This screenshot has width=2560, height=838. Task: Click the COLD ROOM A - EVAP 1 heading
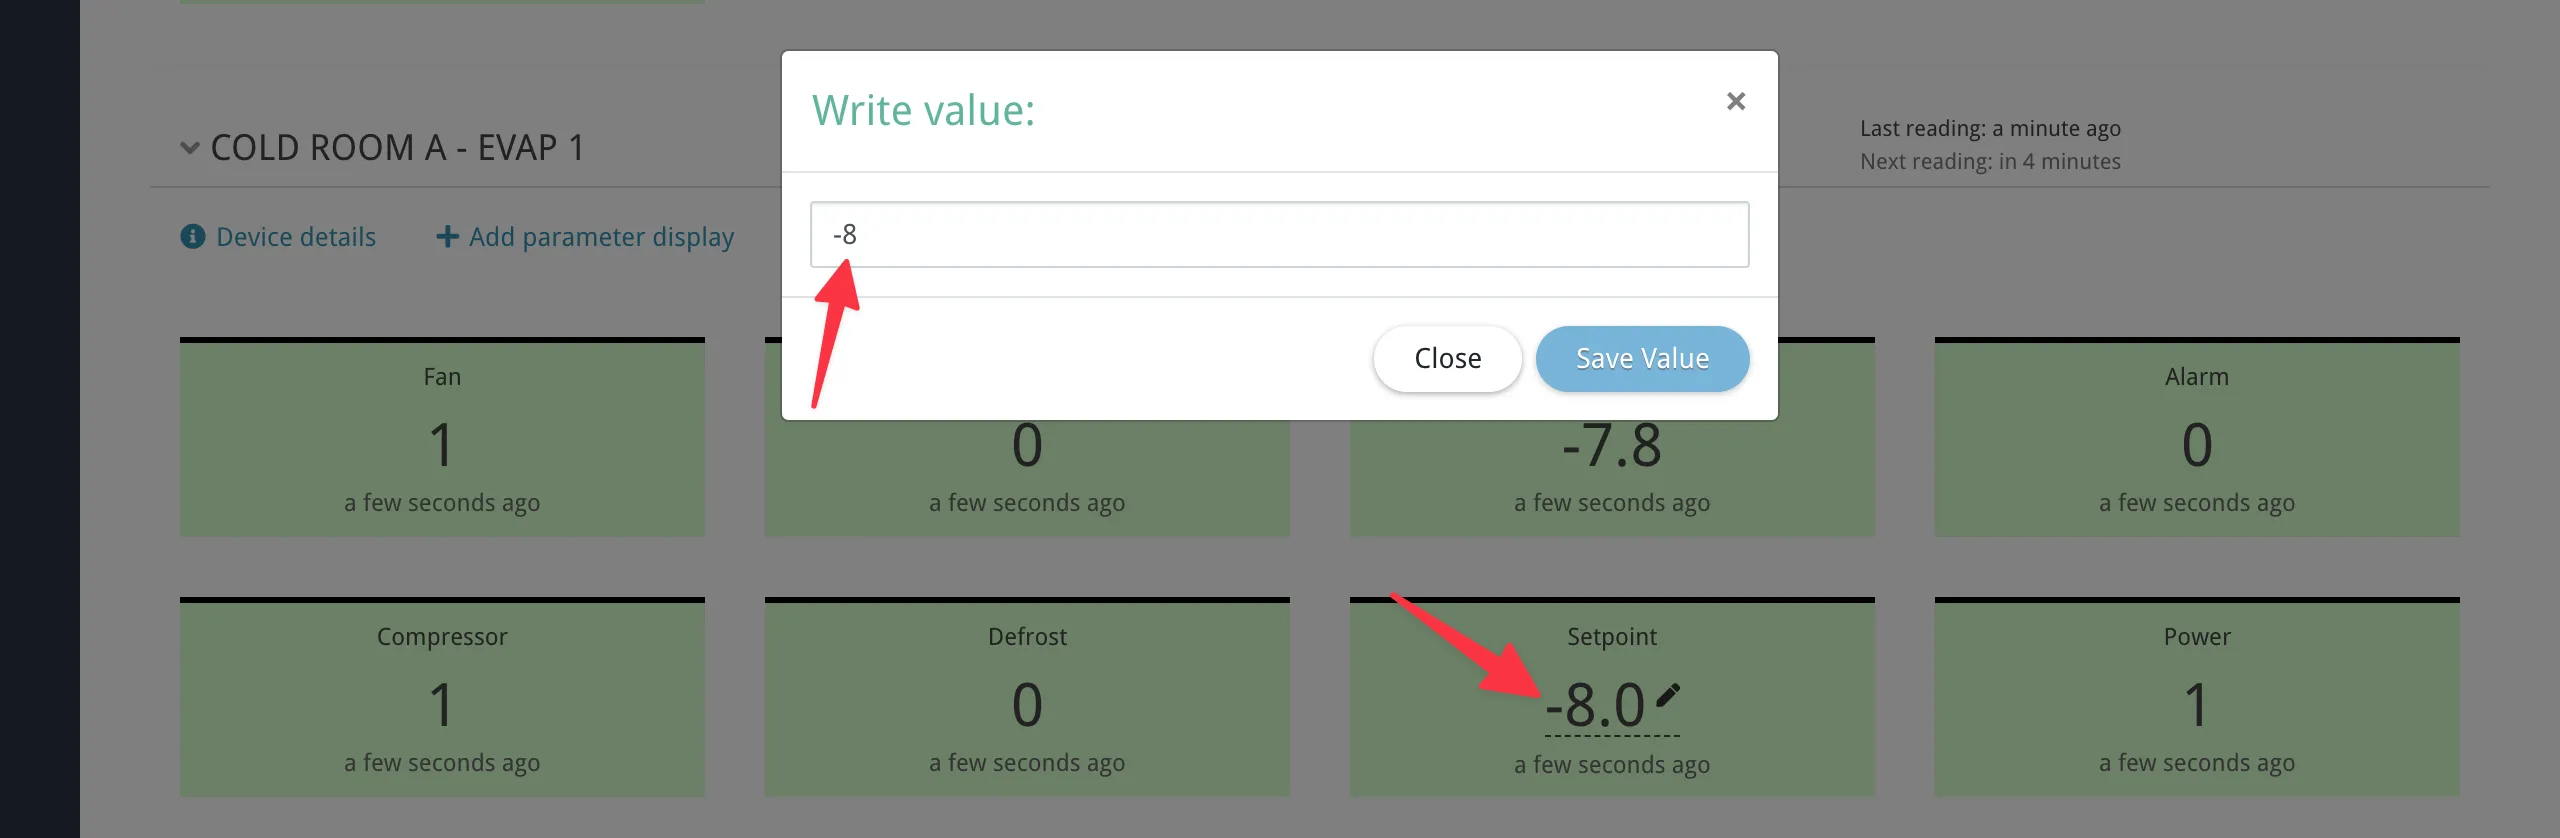click(x=397, y=148)
